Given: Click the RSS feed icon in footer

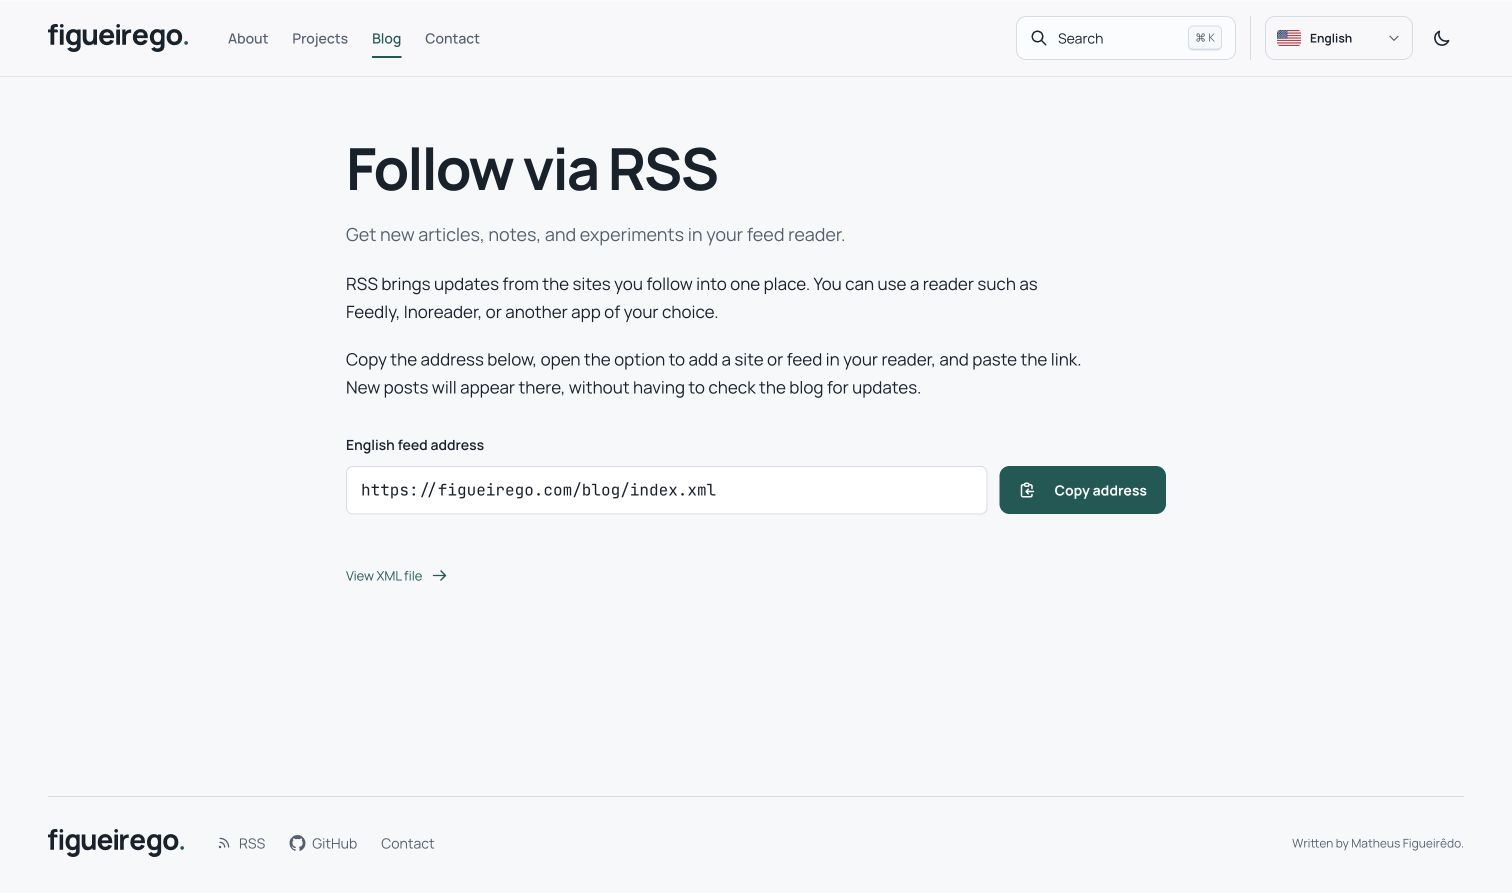Looking at the screenshot, I should coord(224,844).
